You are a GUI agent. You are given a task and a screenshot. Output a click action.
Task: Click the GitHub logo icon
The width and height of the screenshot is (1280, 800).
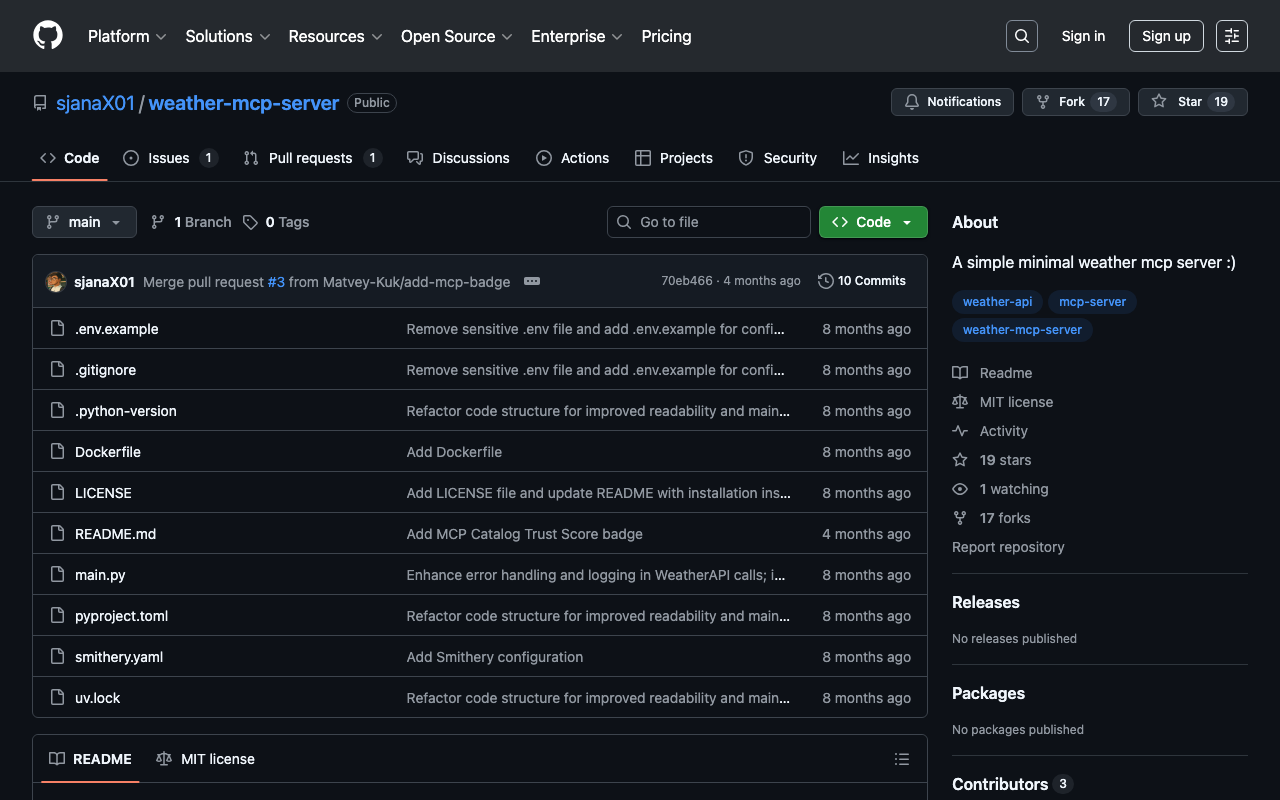(x=48, y=36)
